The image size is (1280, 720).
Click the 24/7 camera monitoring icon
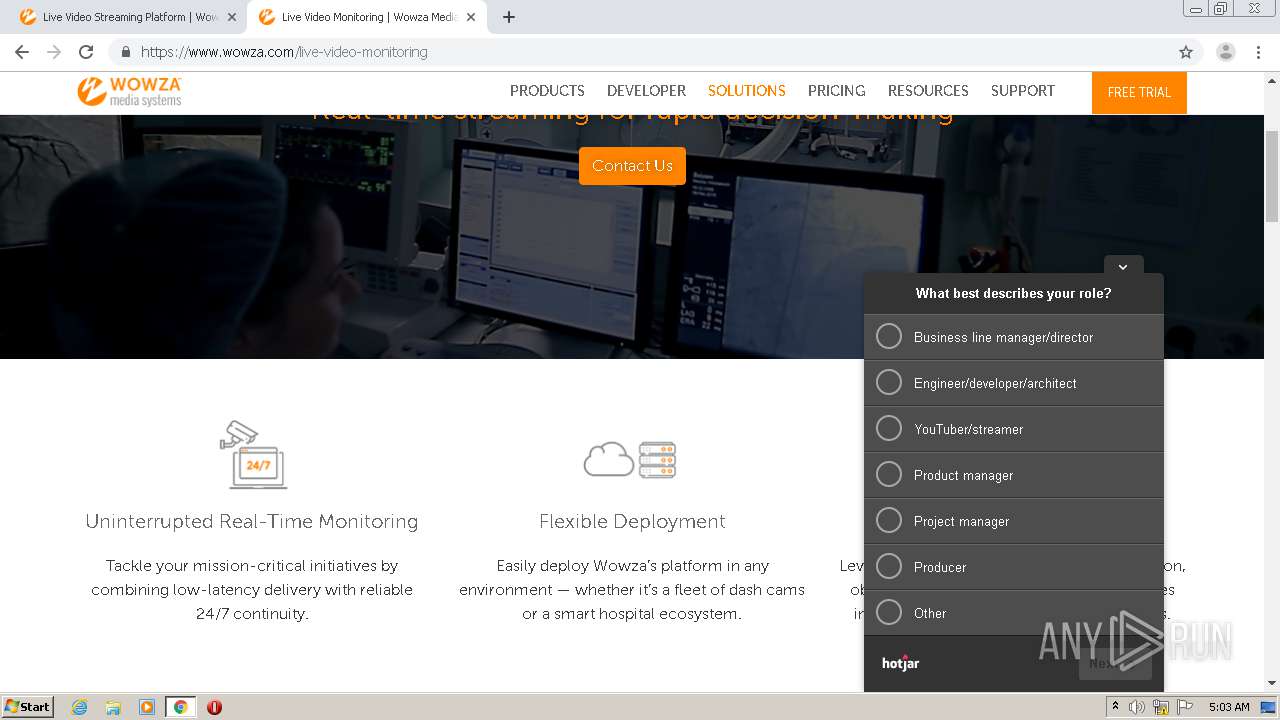(x=252, y=455)
